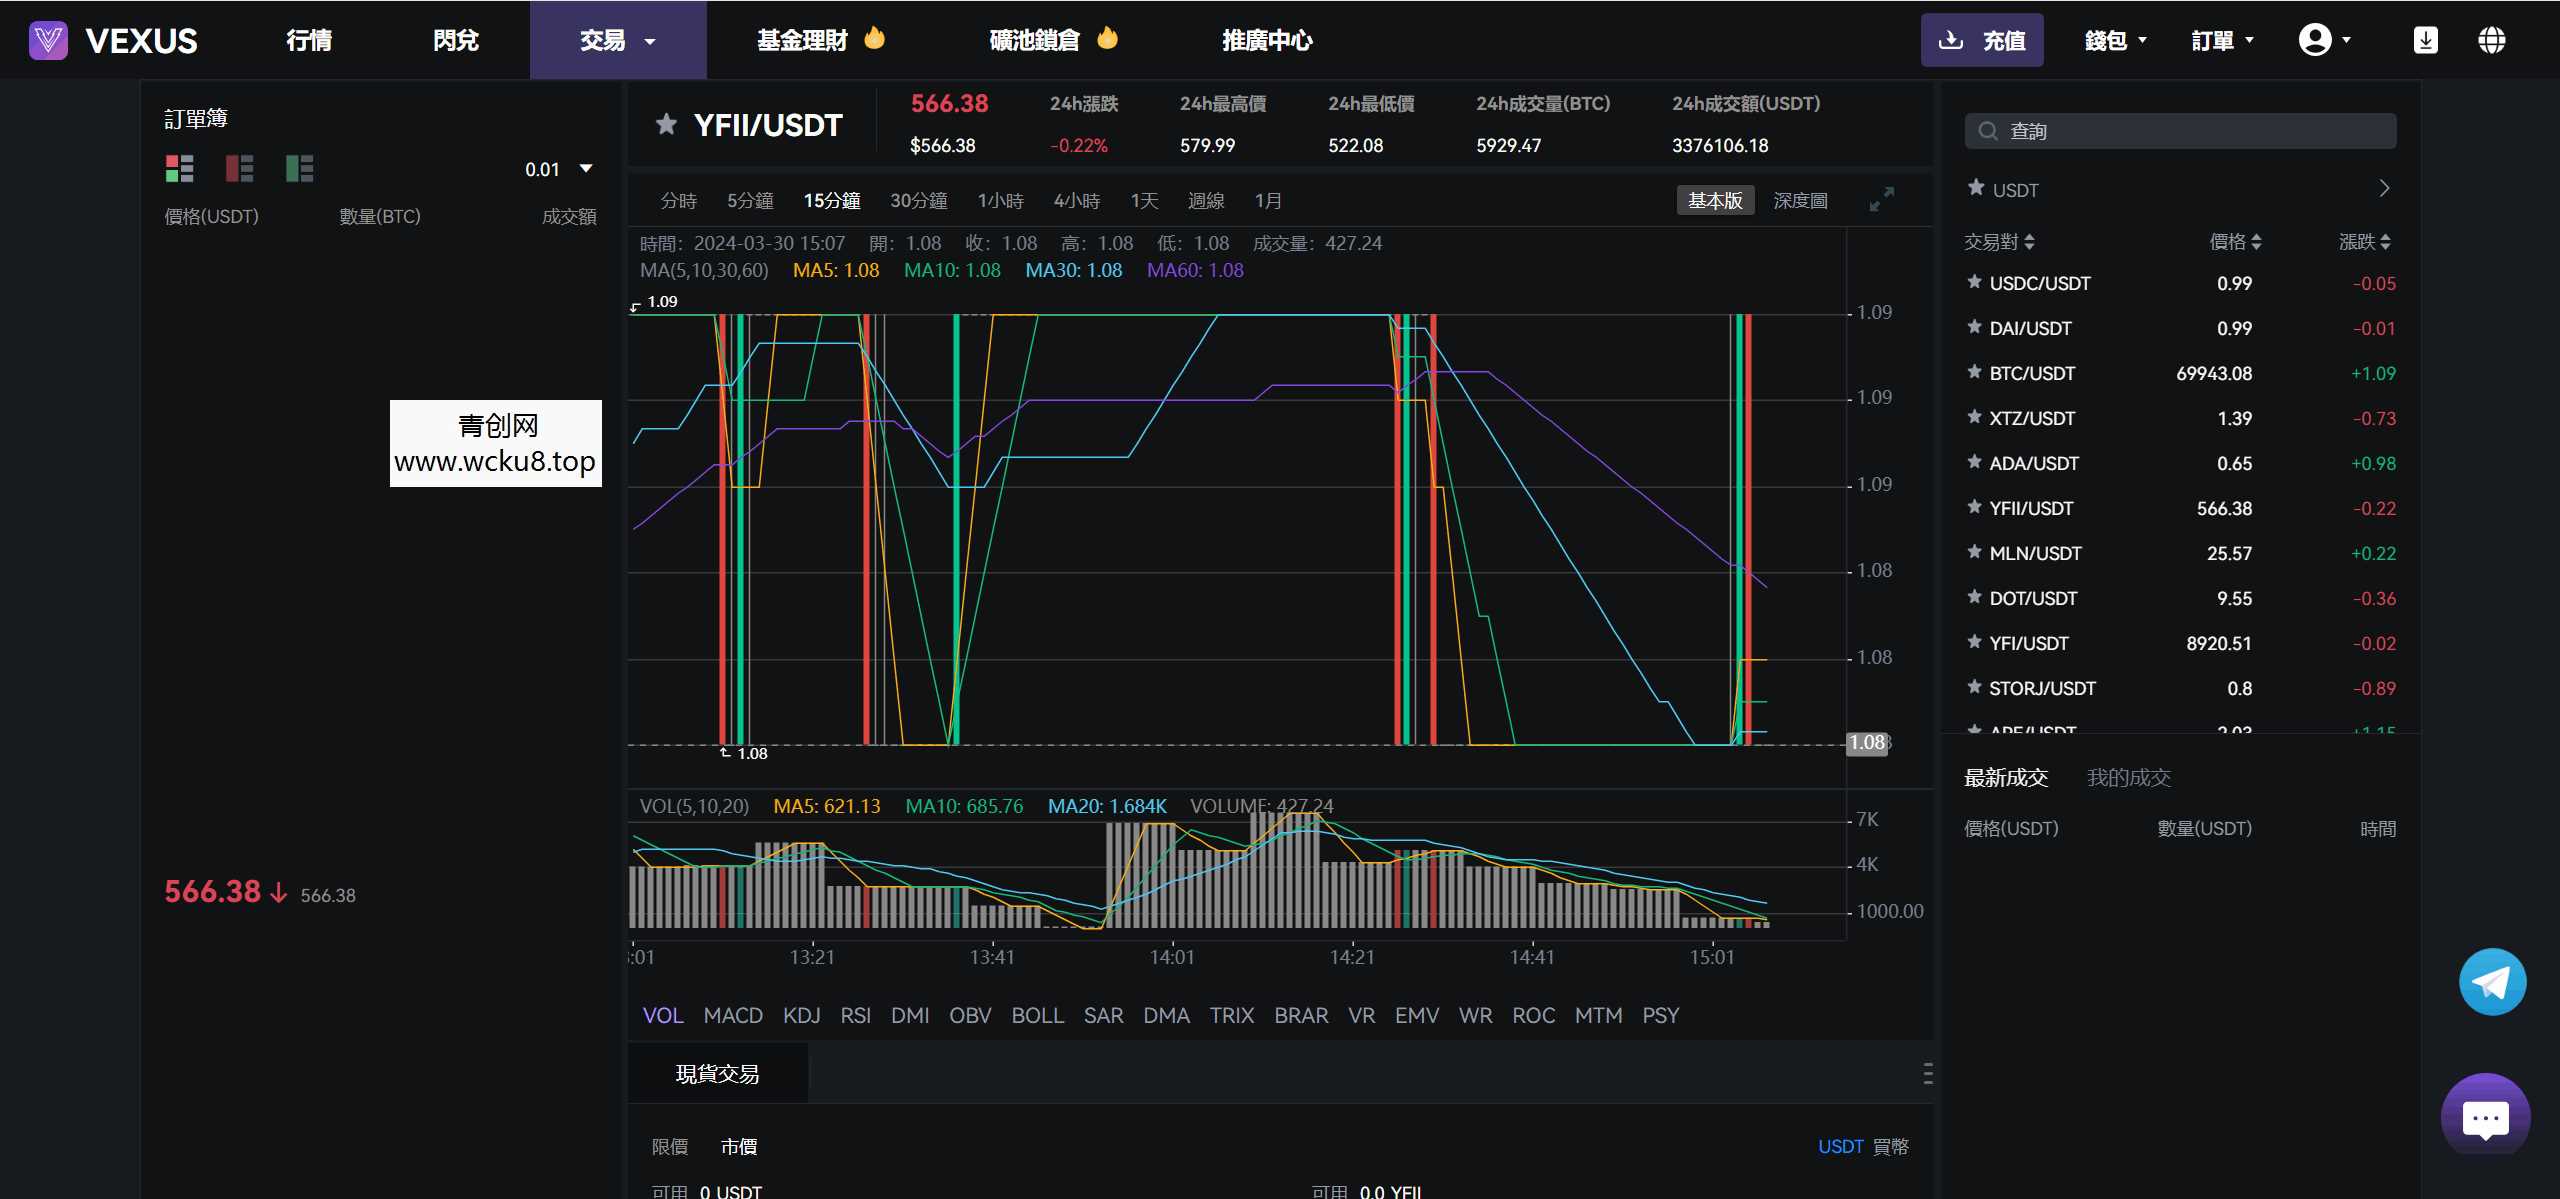Switch chart to 深度圖 mode
This screenshot has height=1199, width=2560.
pos(1800,199)
